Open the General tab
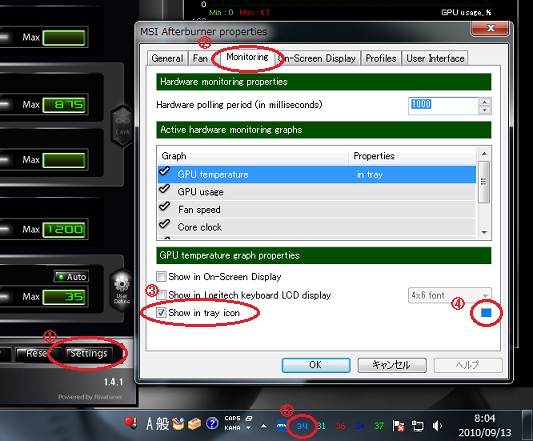533x441 pixels. point(167,58)
